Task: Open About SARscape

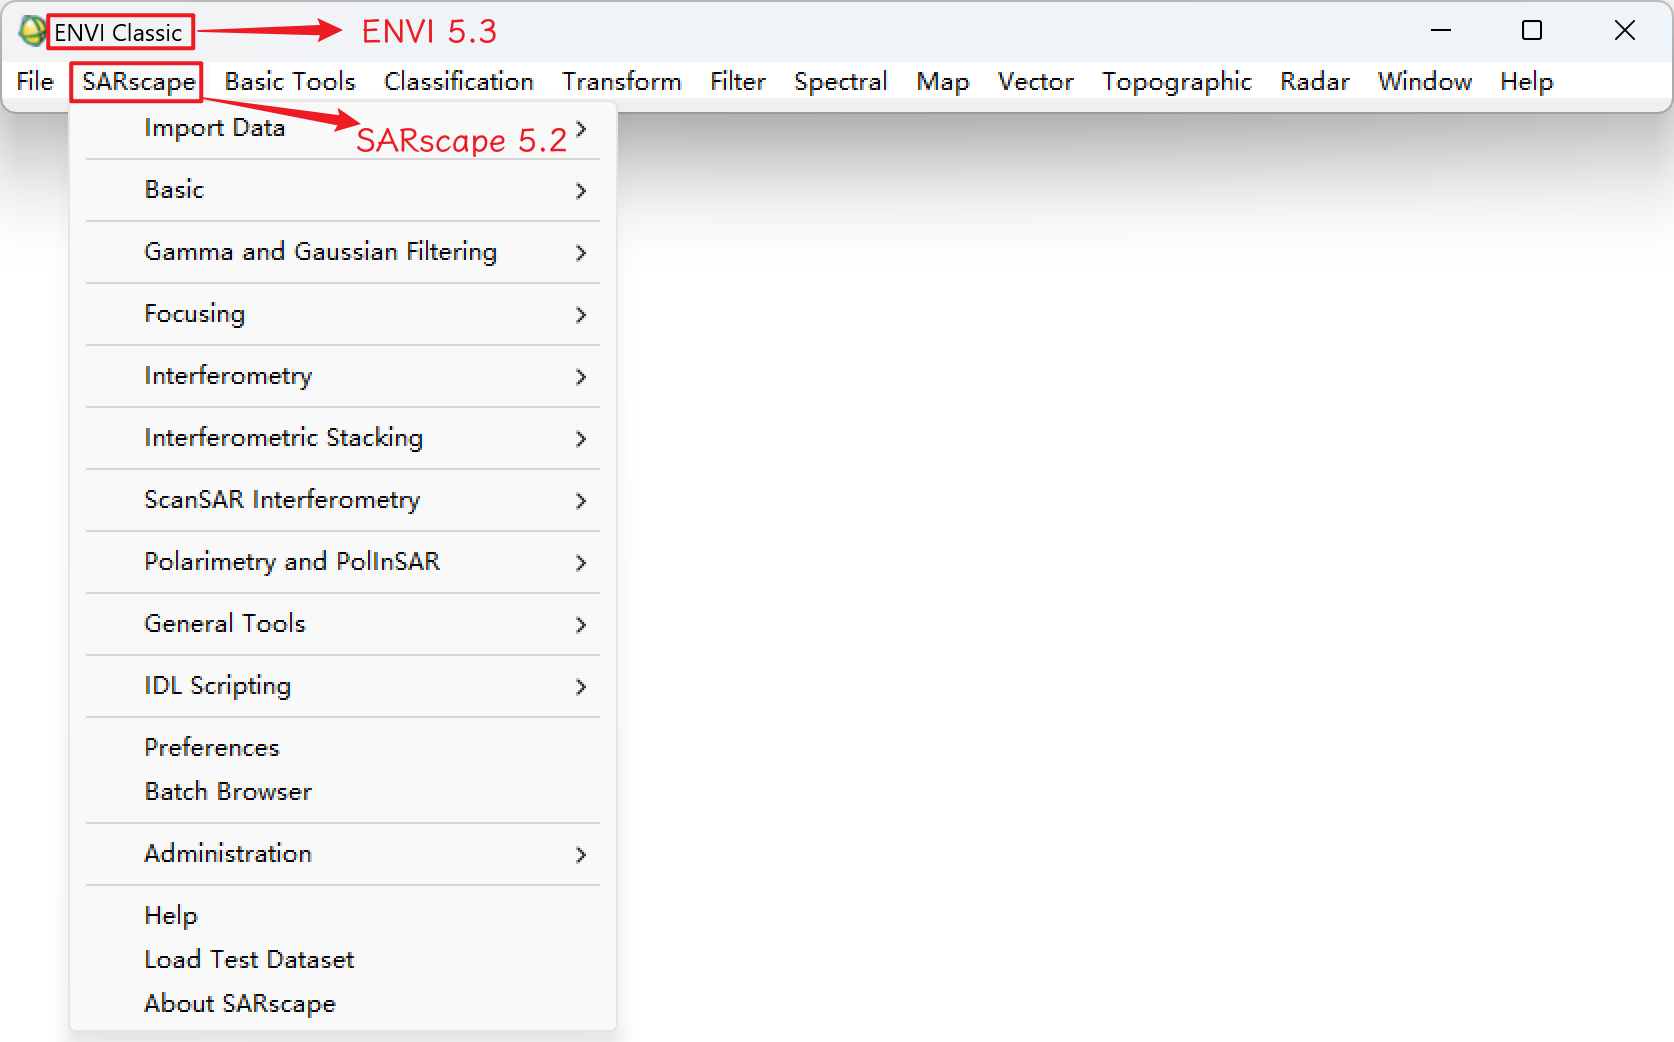Action: coord(343,1004)
